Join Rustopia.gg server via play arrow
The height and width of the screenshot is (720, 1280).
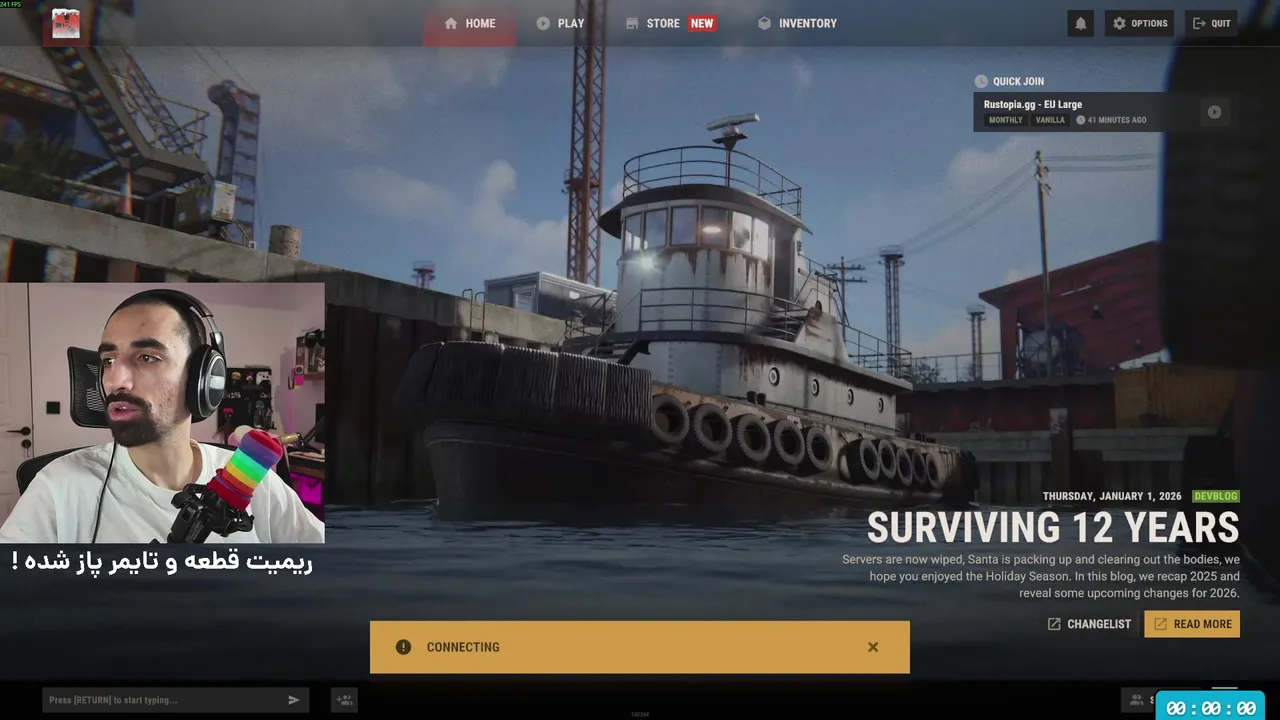[1214, 112]
